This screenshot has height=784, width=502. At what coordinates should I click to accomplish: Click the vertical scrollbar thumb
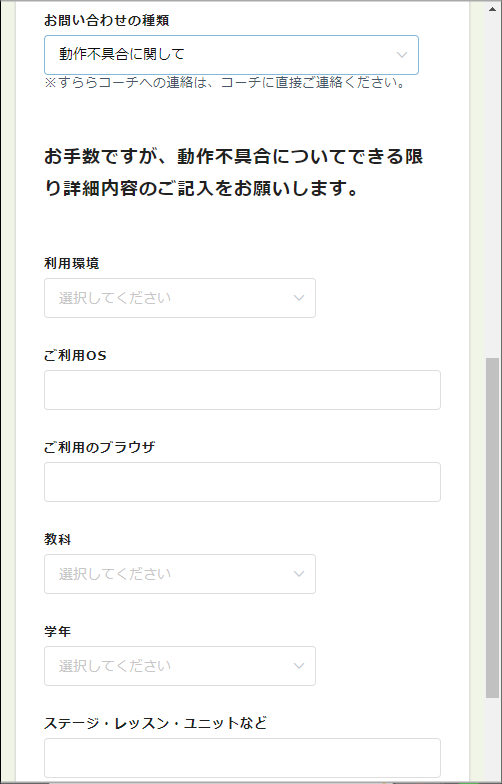492,528
